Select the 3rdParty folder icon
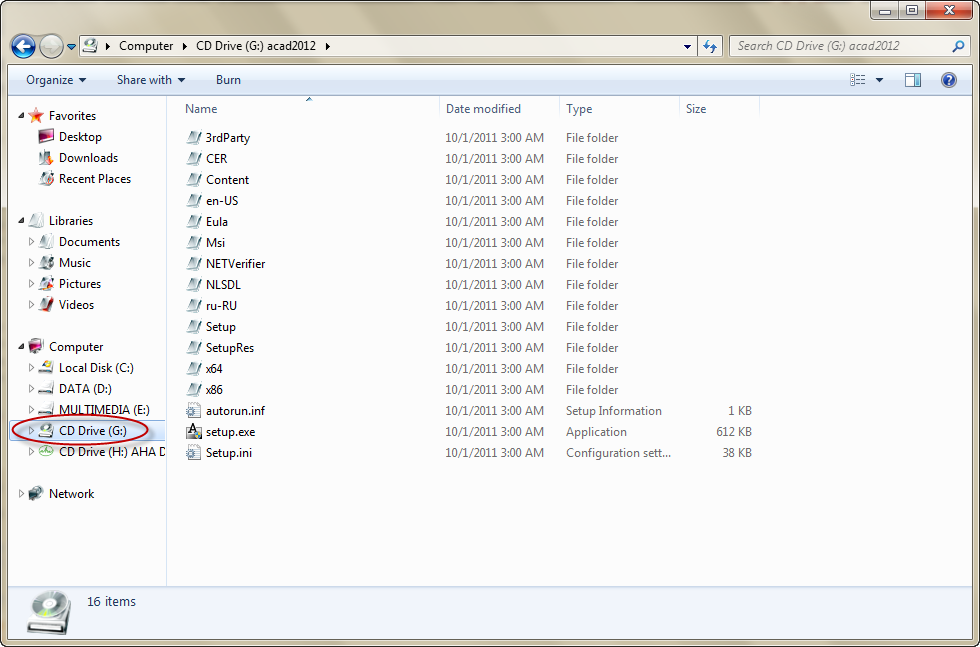This screenshot has width=980, height=647. (x=193, y=138)
